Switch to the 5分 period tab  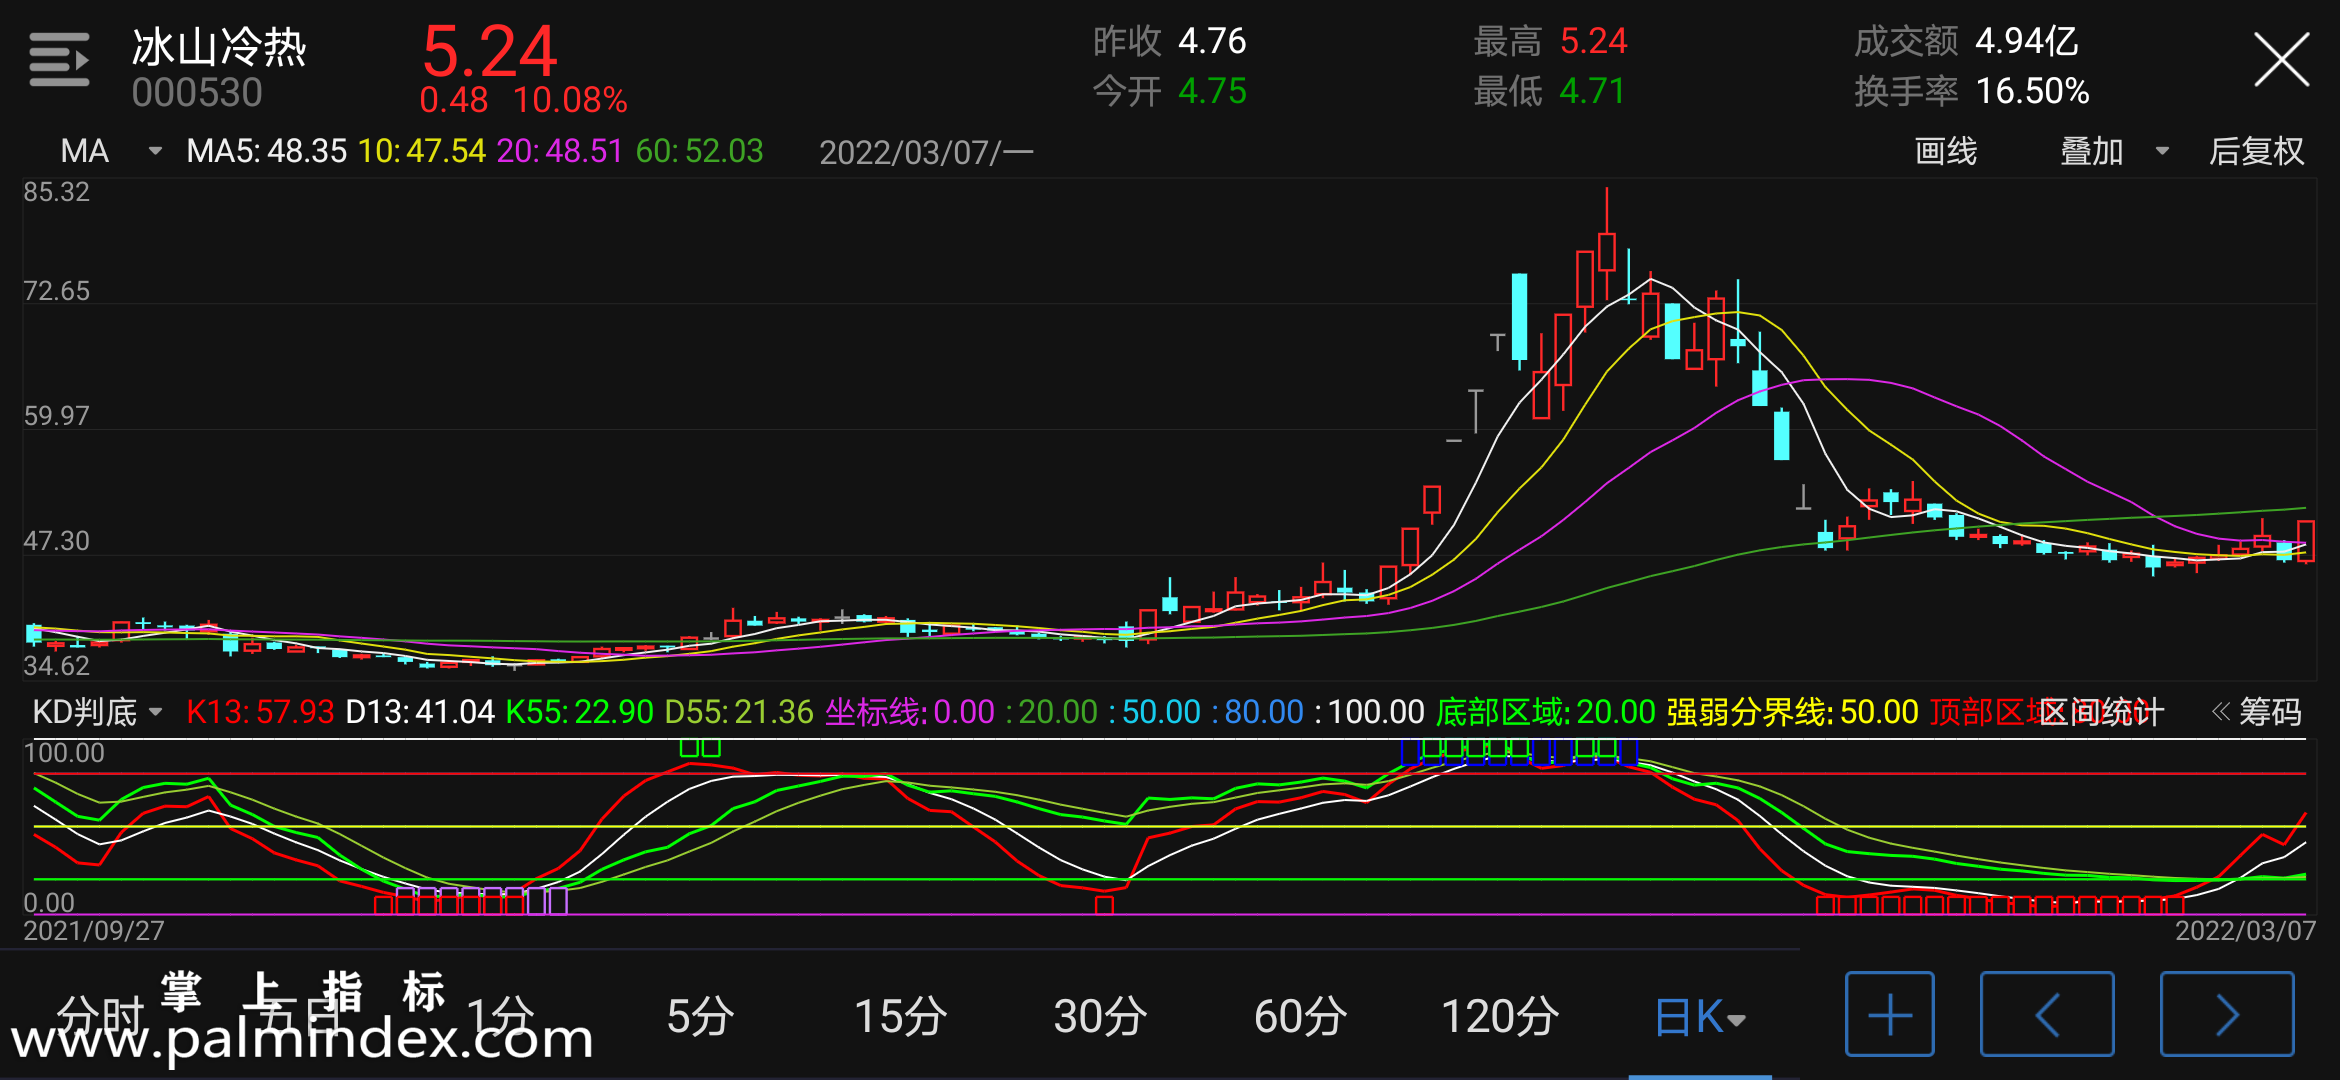tap(700, 1017)
